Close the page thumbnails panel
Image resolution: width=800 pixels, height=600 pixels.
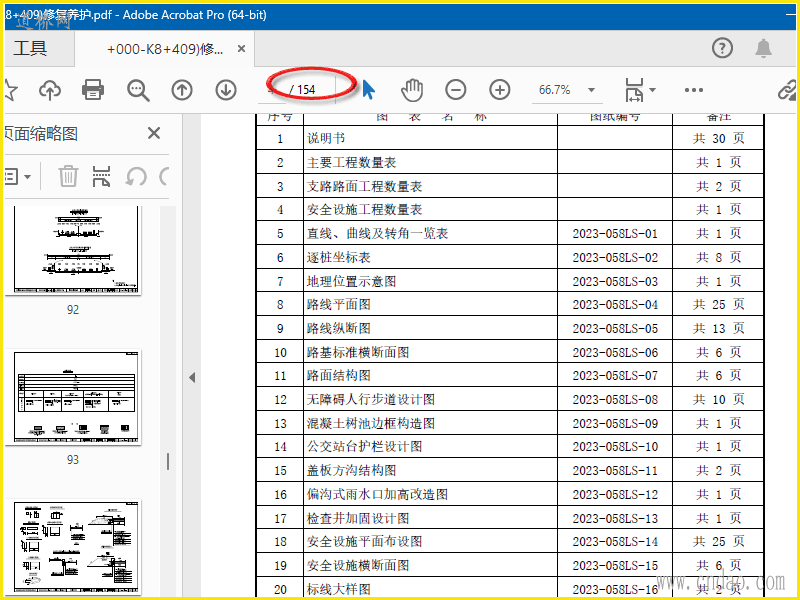(154, 133)
